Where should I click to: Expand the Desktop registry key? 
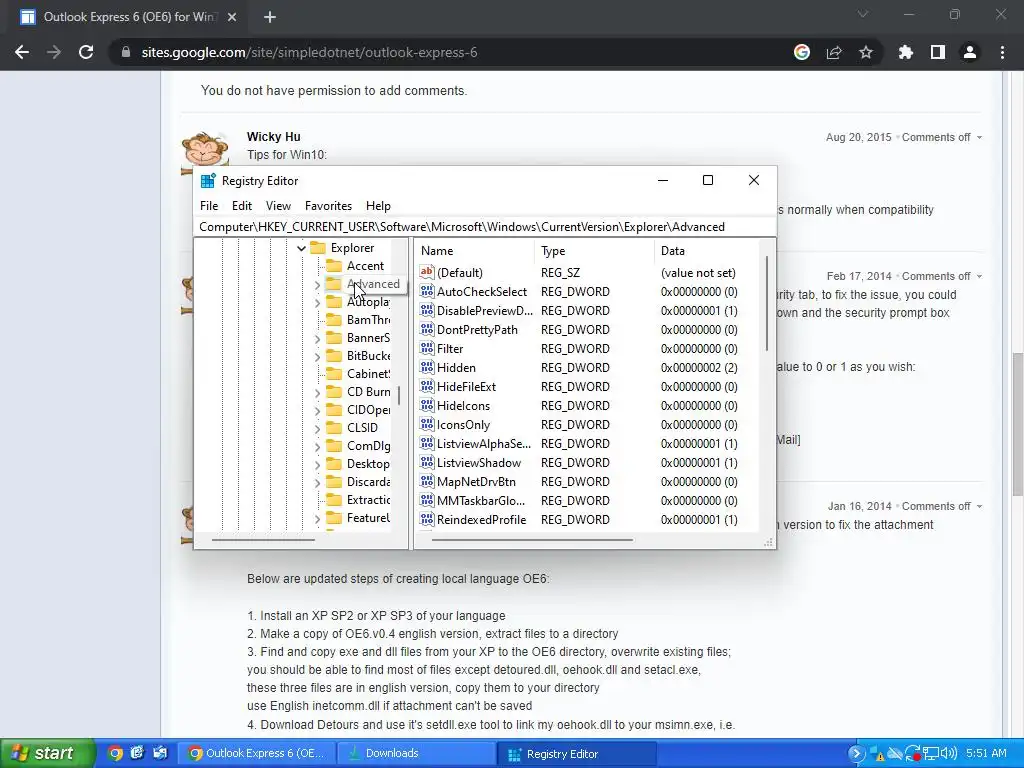pyautogui.click(x=317, y=464)
